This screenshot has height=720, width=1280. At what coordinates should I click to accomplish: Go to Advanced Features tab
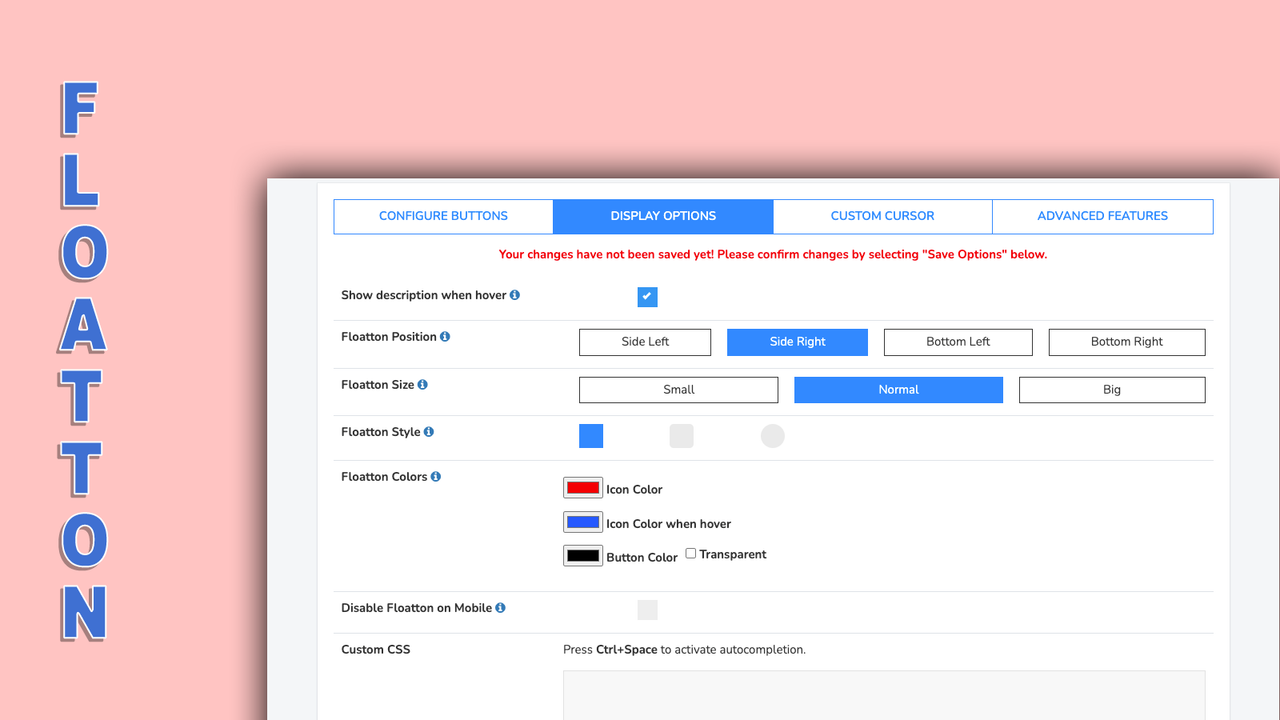(x=1103, y=216)
